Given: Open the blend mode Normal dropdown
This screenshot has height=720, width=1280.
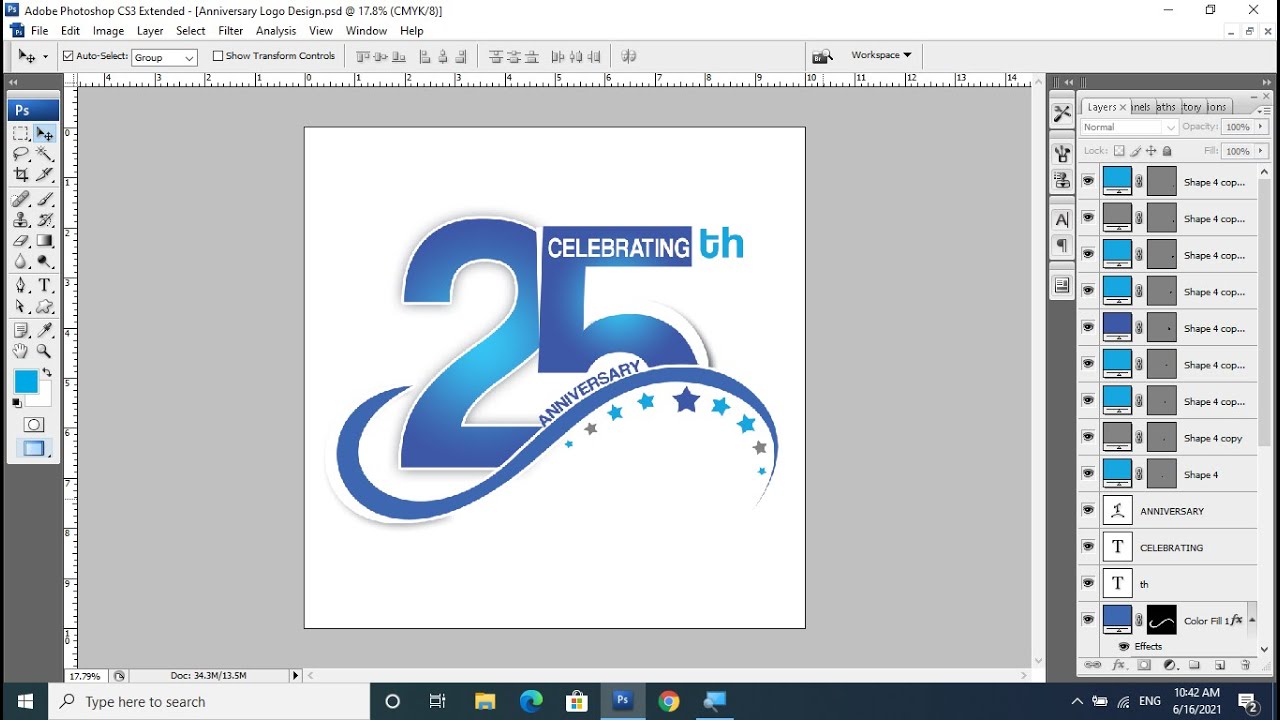Looking at the screenshot, I should [x=1129, y=127].
